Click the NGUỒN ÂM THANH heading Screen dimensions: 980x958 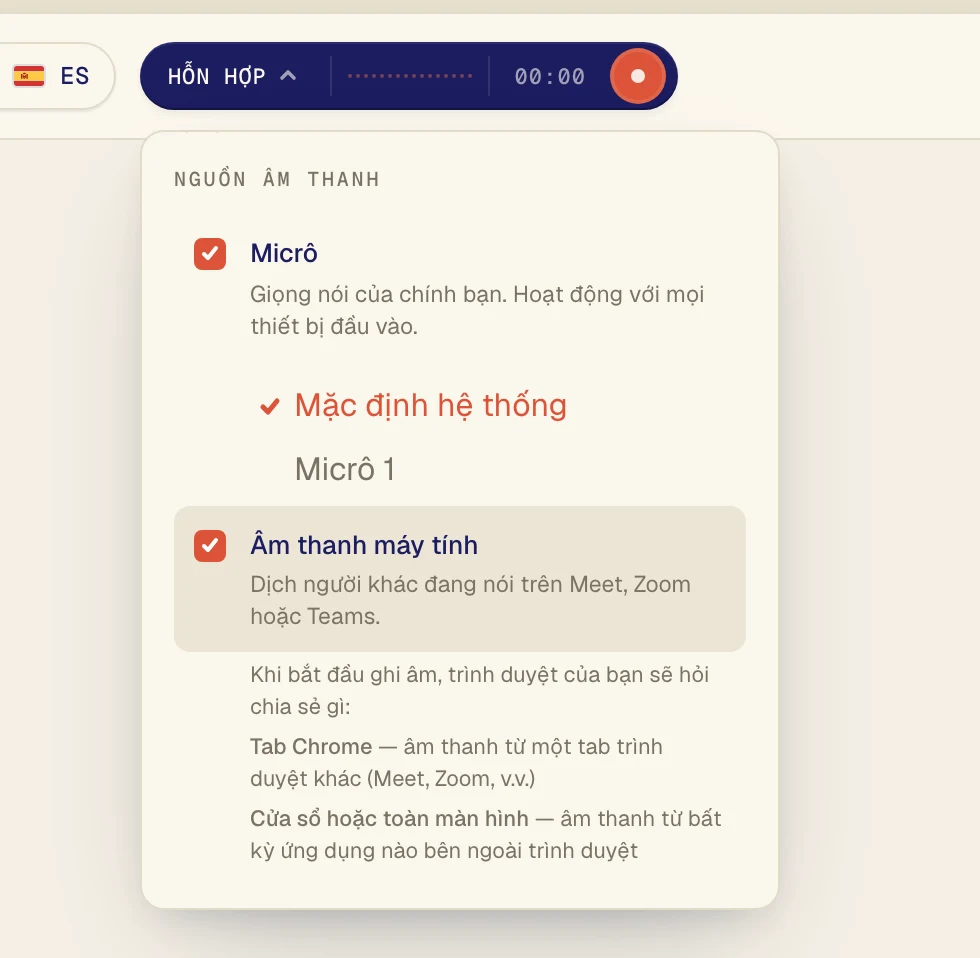click(277, 179)
